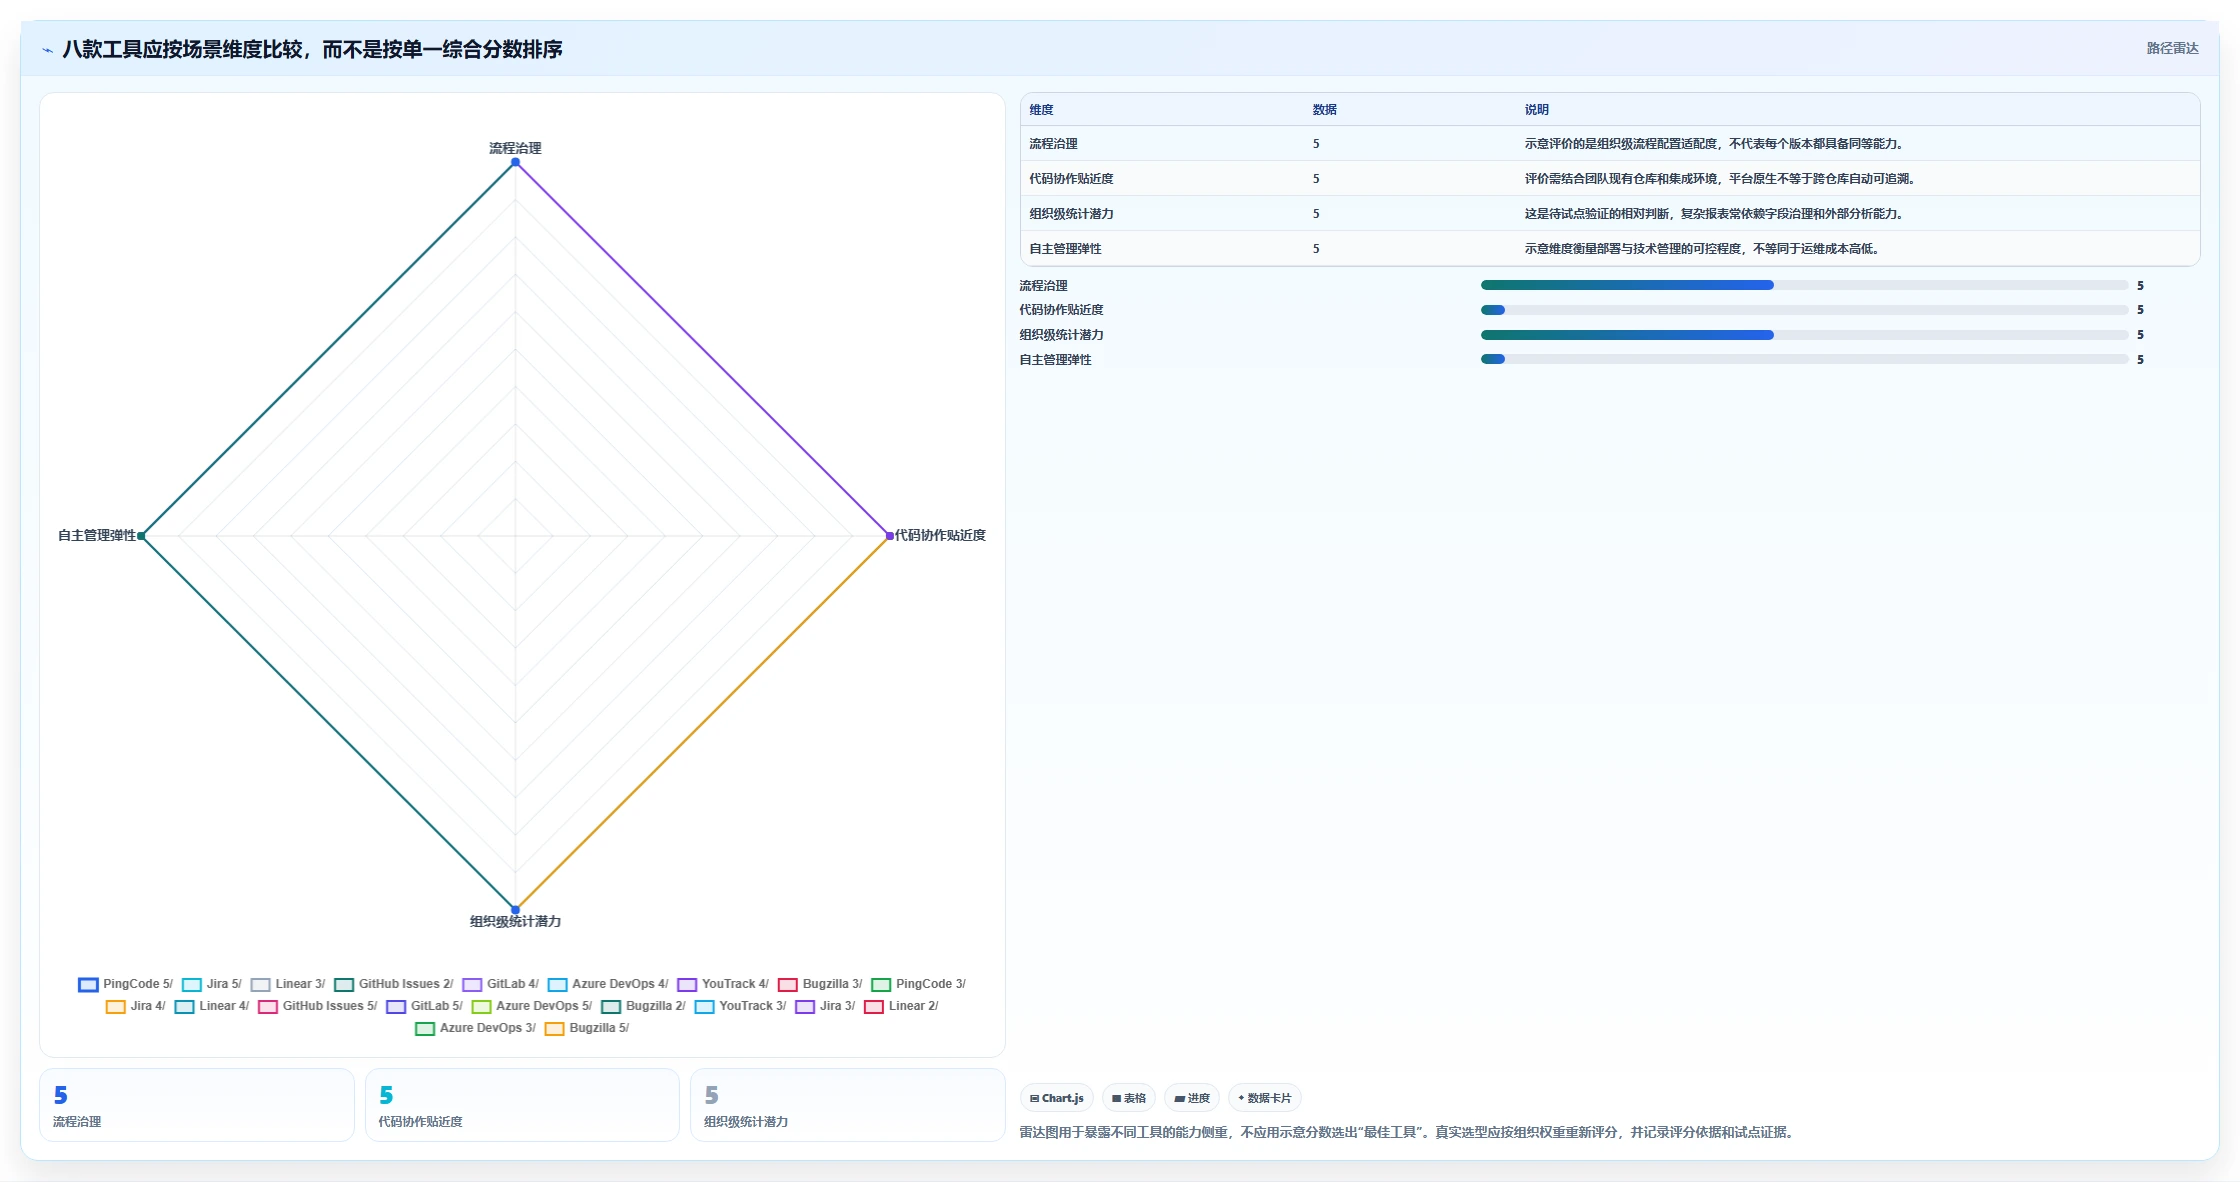Image resolution: width=2240 pixels, height=1182 pixels.
Task: Click the 自主管理弹性 radar axis point
Action: pyautogui.click(x=141, y=536)
